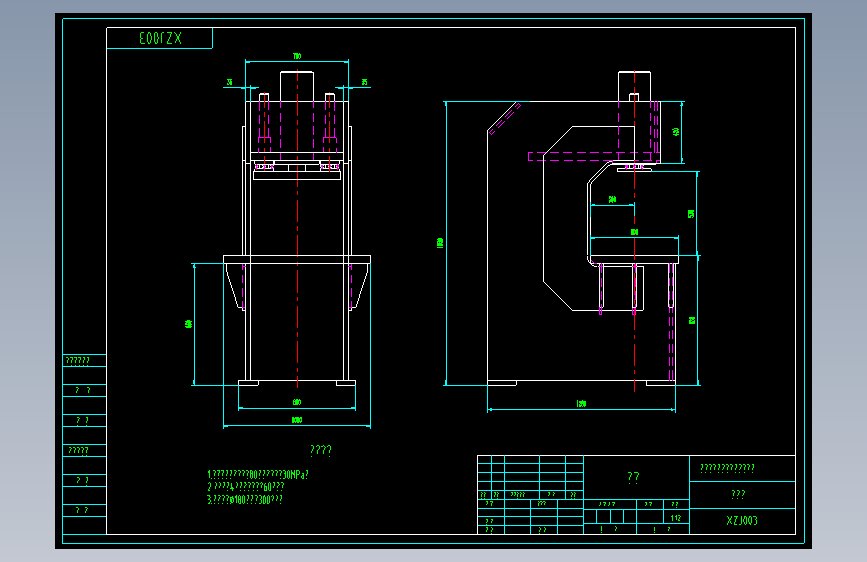Click the mirrored XZJ003 label at top left
The height and width of the screenshot is (562, 867).
point(160,38)
